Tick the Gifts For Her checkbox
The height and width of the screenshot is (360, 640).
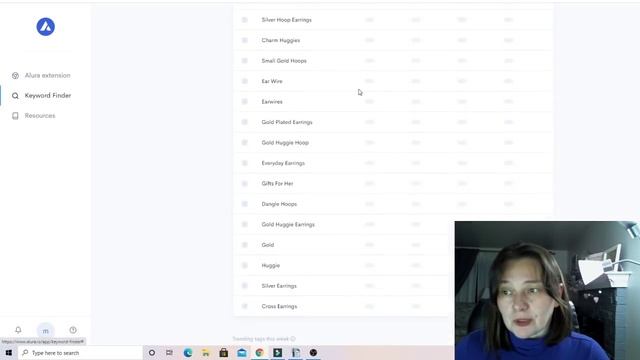click(245, 183)
